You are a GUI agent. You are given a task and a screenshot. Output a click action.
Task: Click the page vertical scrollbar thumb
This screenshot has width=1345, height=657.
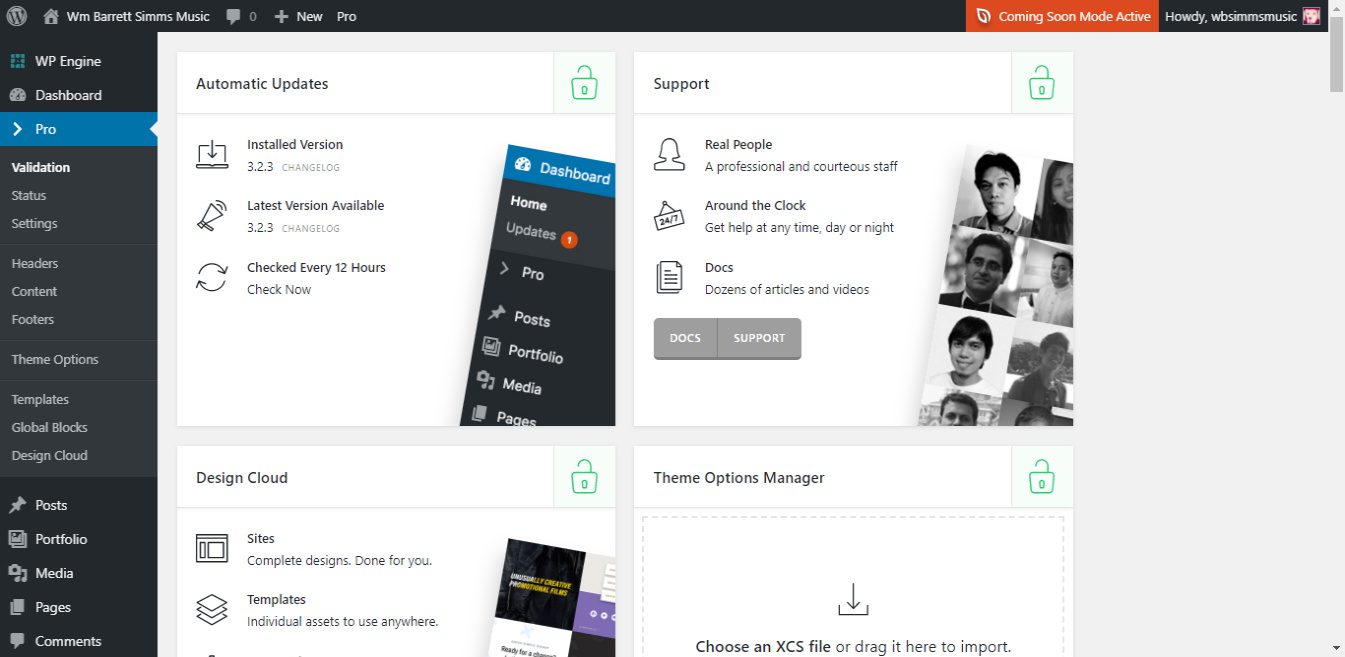point(1337,54)
